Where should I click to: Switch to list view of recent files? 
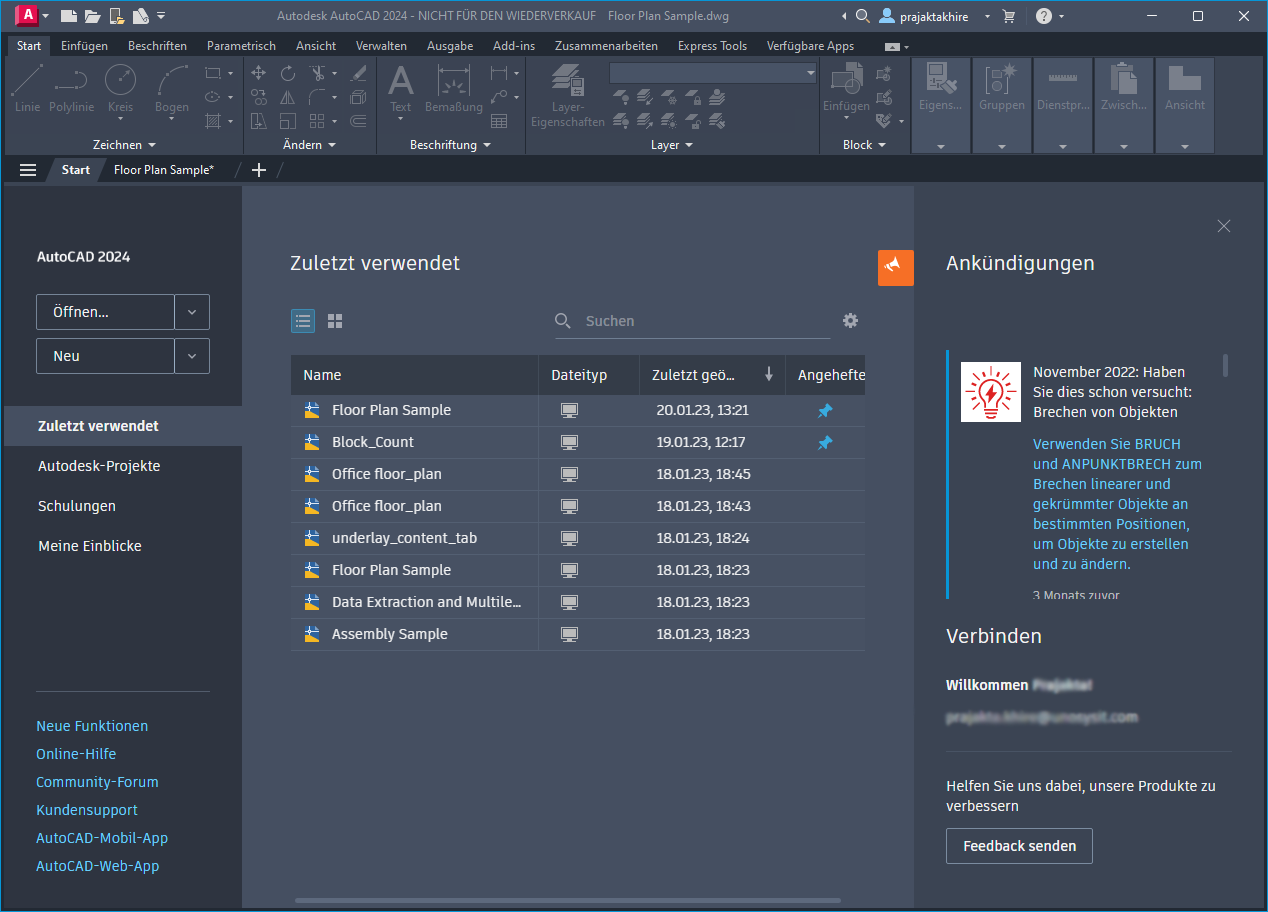(x=303, y=321)
